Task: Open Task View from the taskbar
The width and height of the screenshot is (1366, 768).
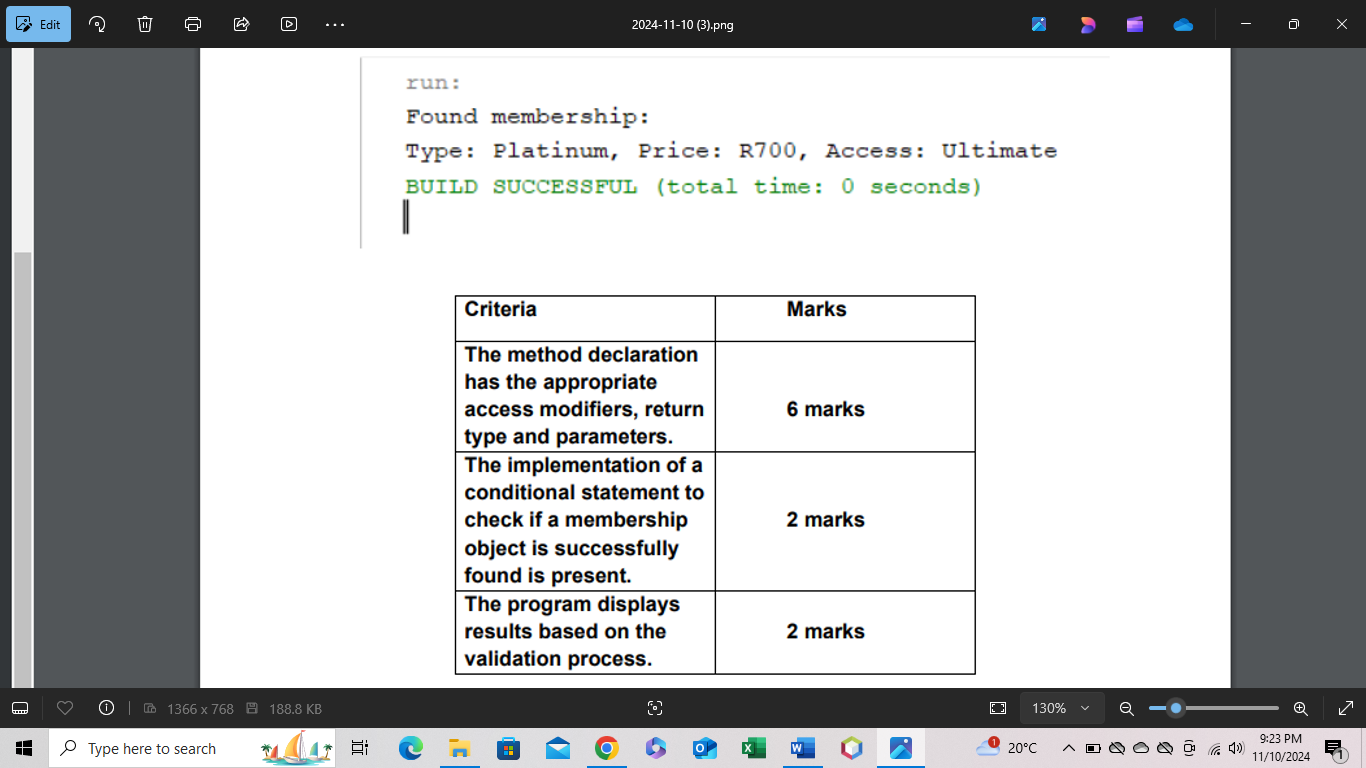Action: click(360, 748)
